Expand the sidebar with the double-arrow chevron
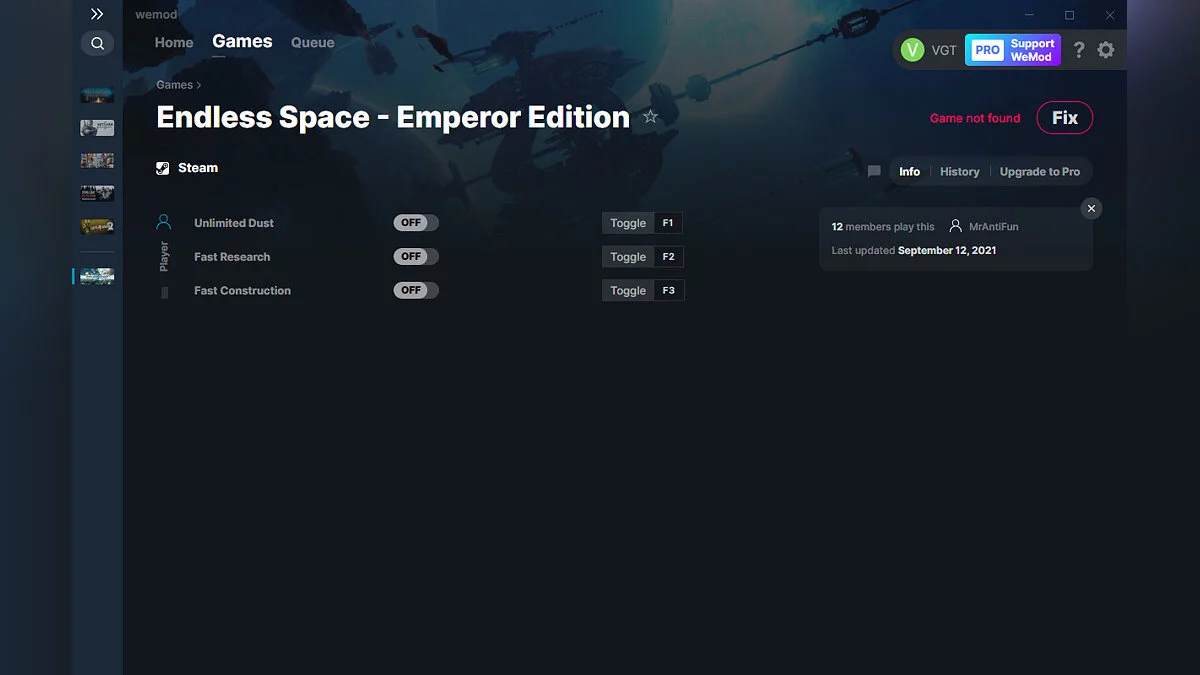This screenshot has width=1200, height=675. 96,14
